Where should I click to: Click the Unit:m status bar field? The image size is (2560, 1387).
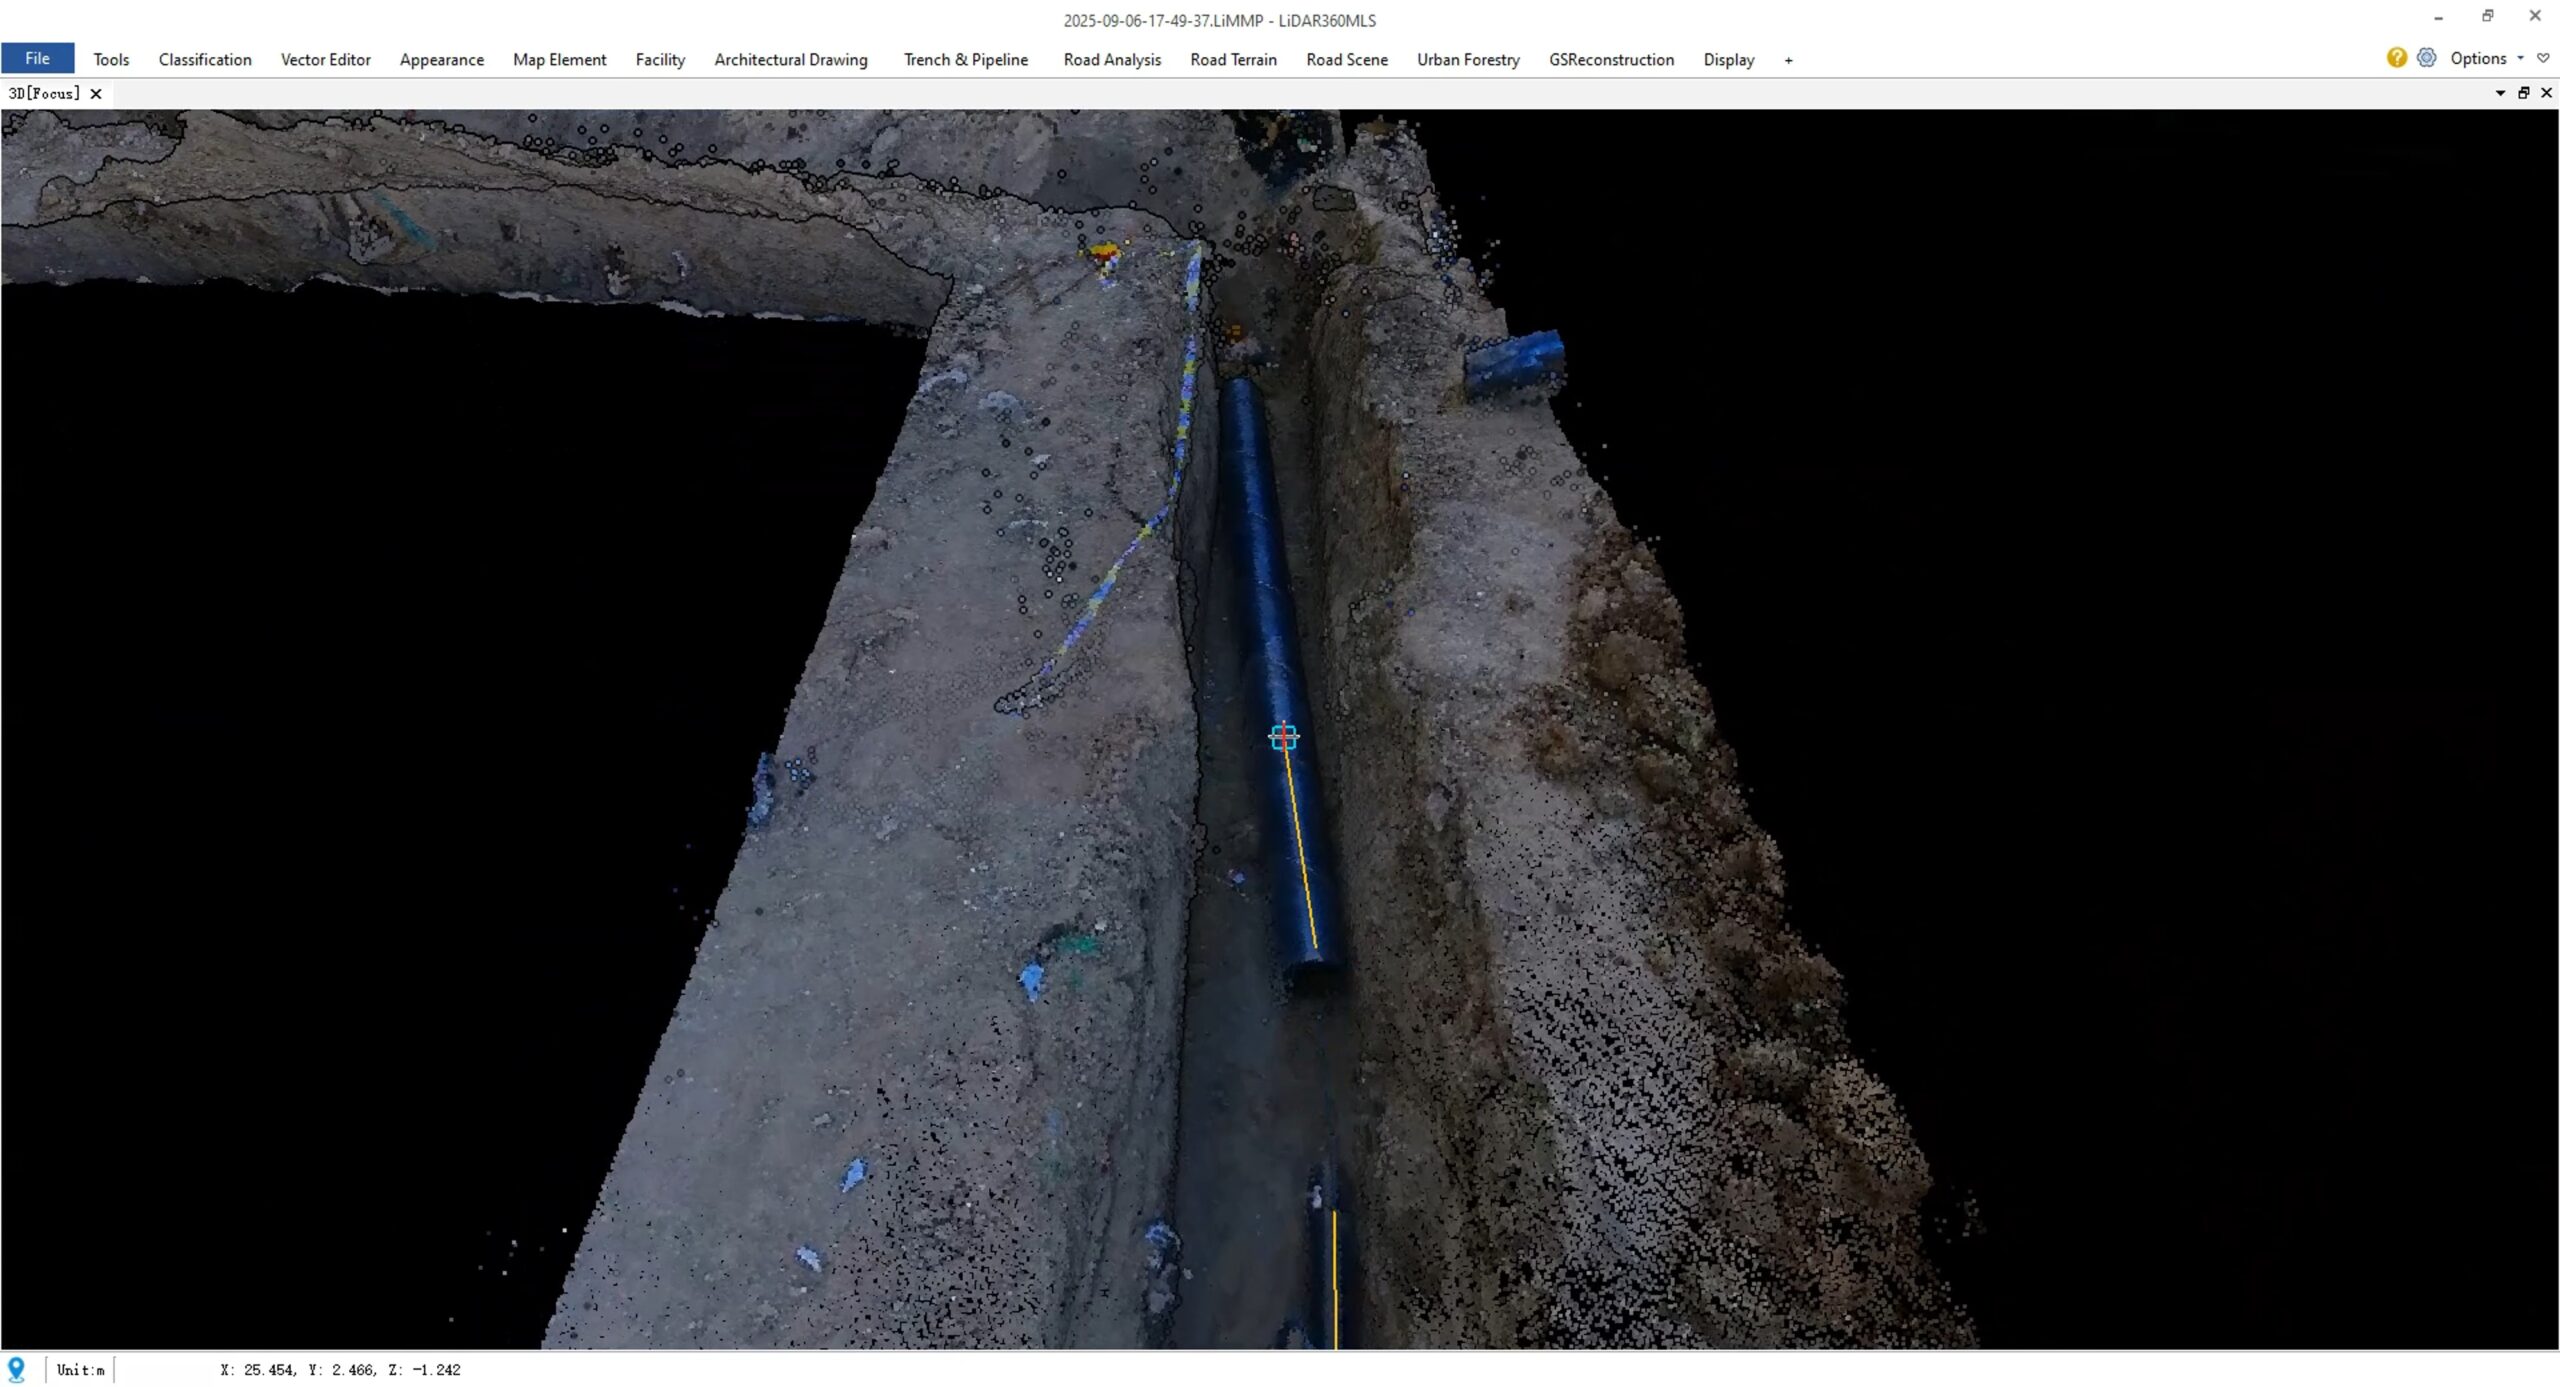[x=80, y=1370]
